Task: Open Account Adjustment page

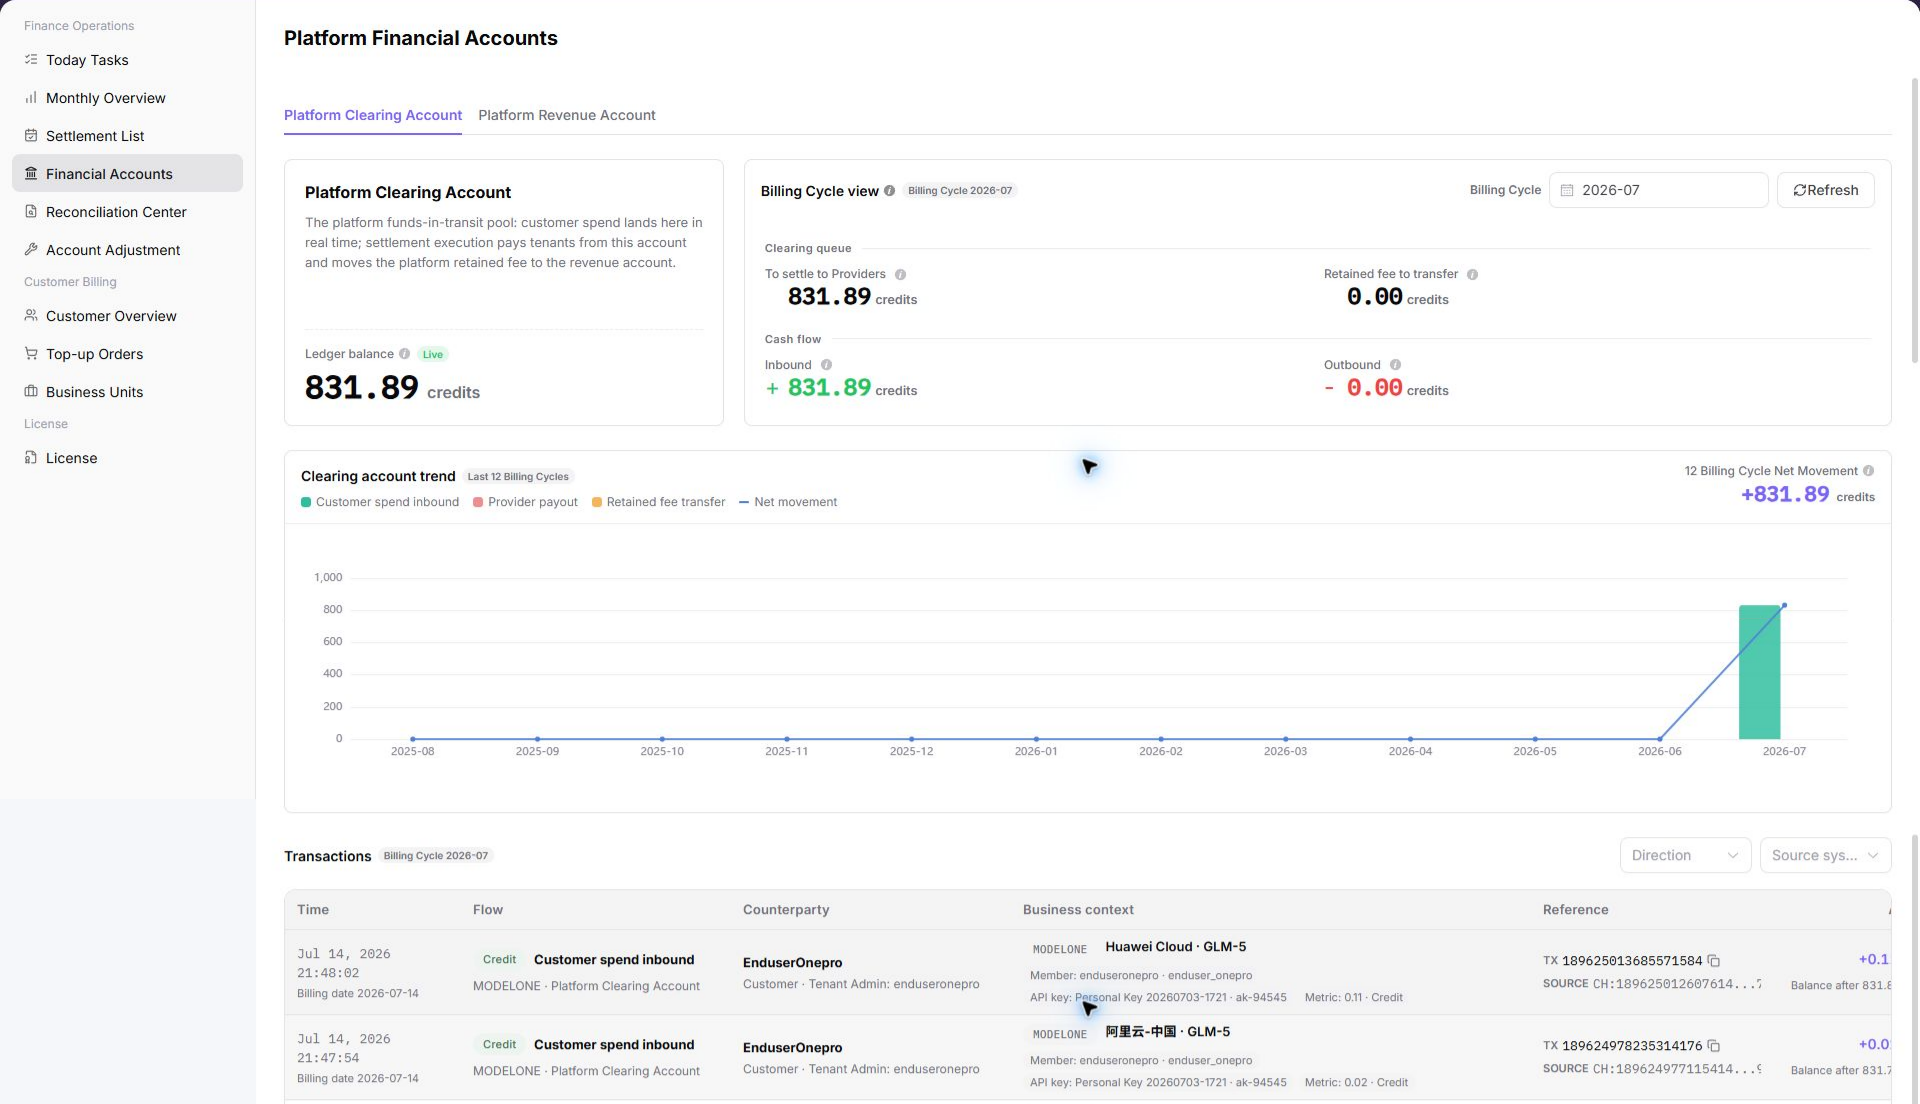Action: click(127, 250)
